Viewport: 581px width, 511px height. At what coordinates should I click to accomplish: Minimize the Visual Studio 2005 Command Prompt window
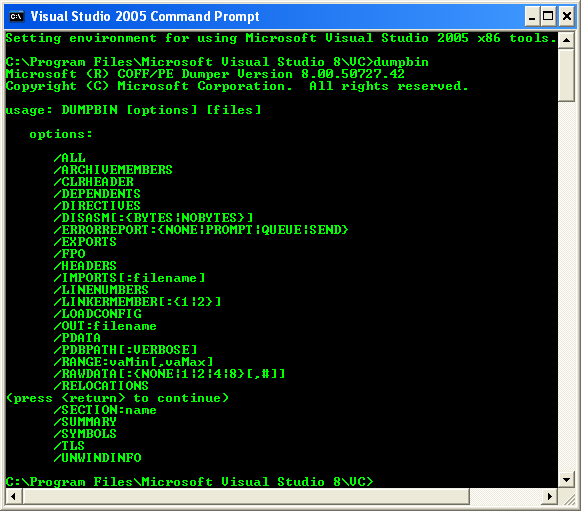coord(532,17)
